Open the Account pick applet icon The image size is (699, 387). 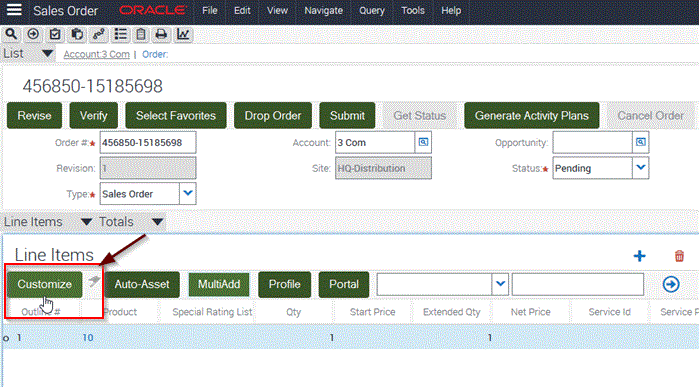tap(423, 142)
